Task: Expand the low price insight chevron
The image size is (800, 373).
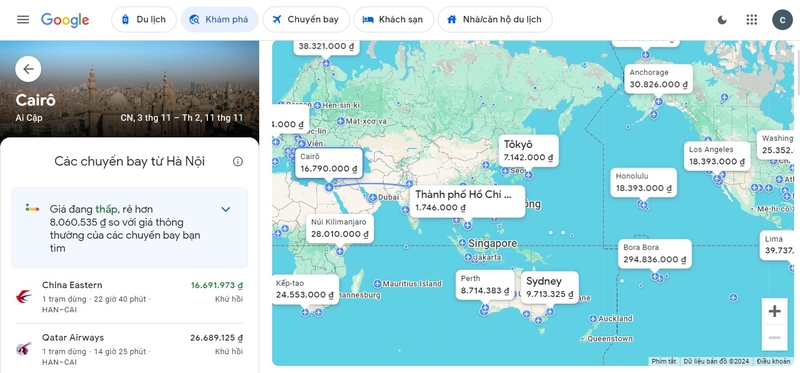Action: point(226,209)
